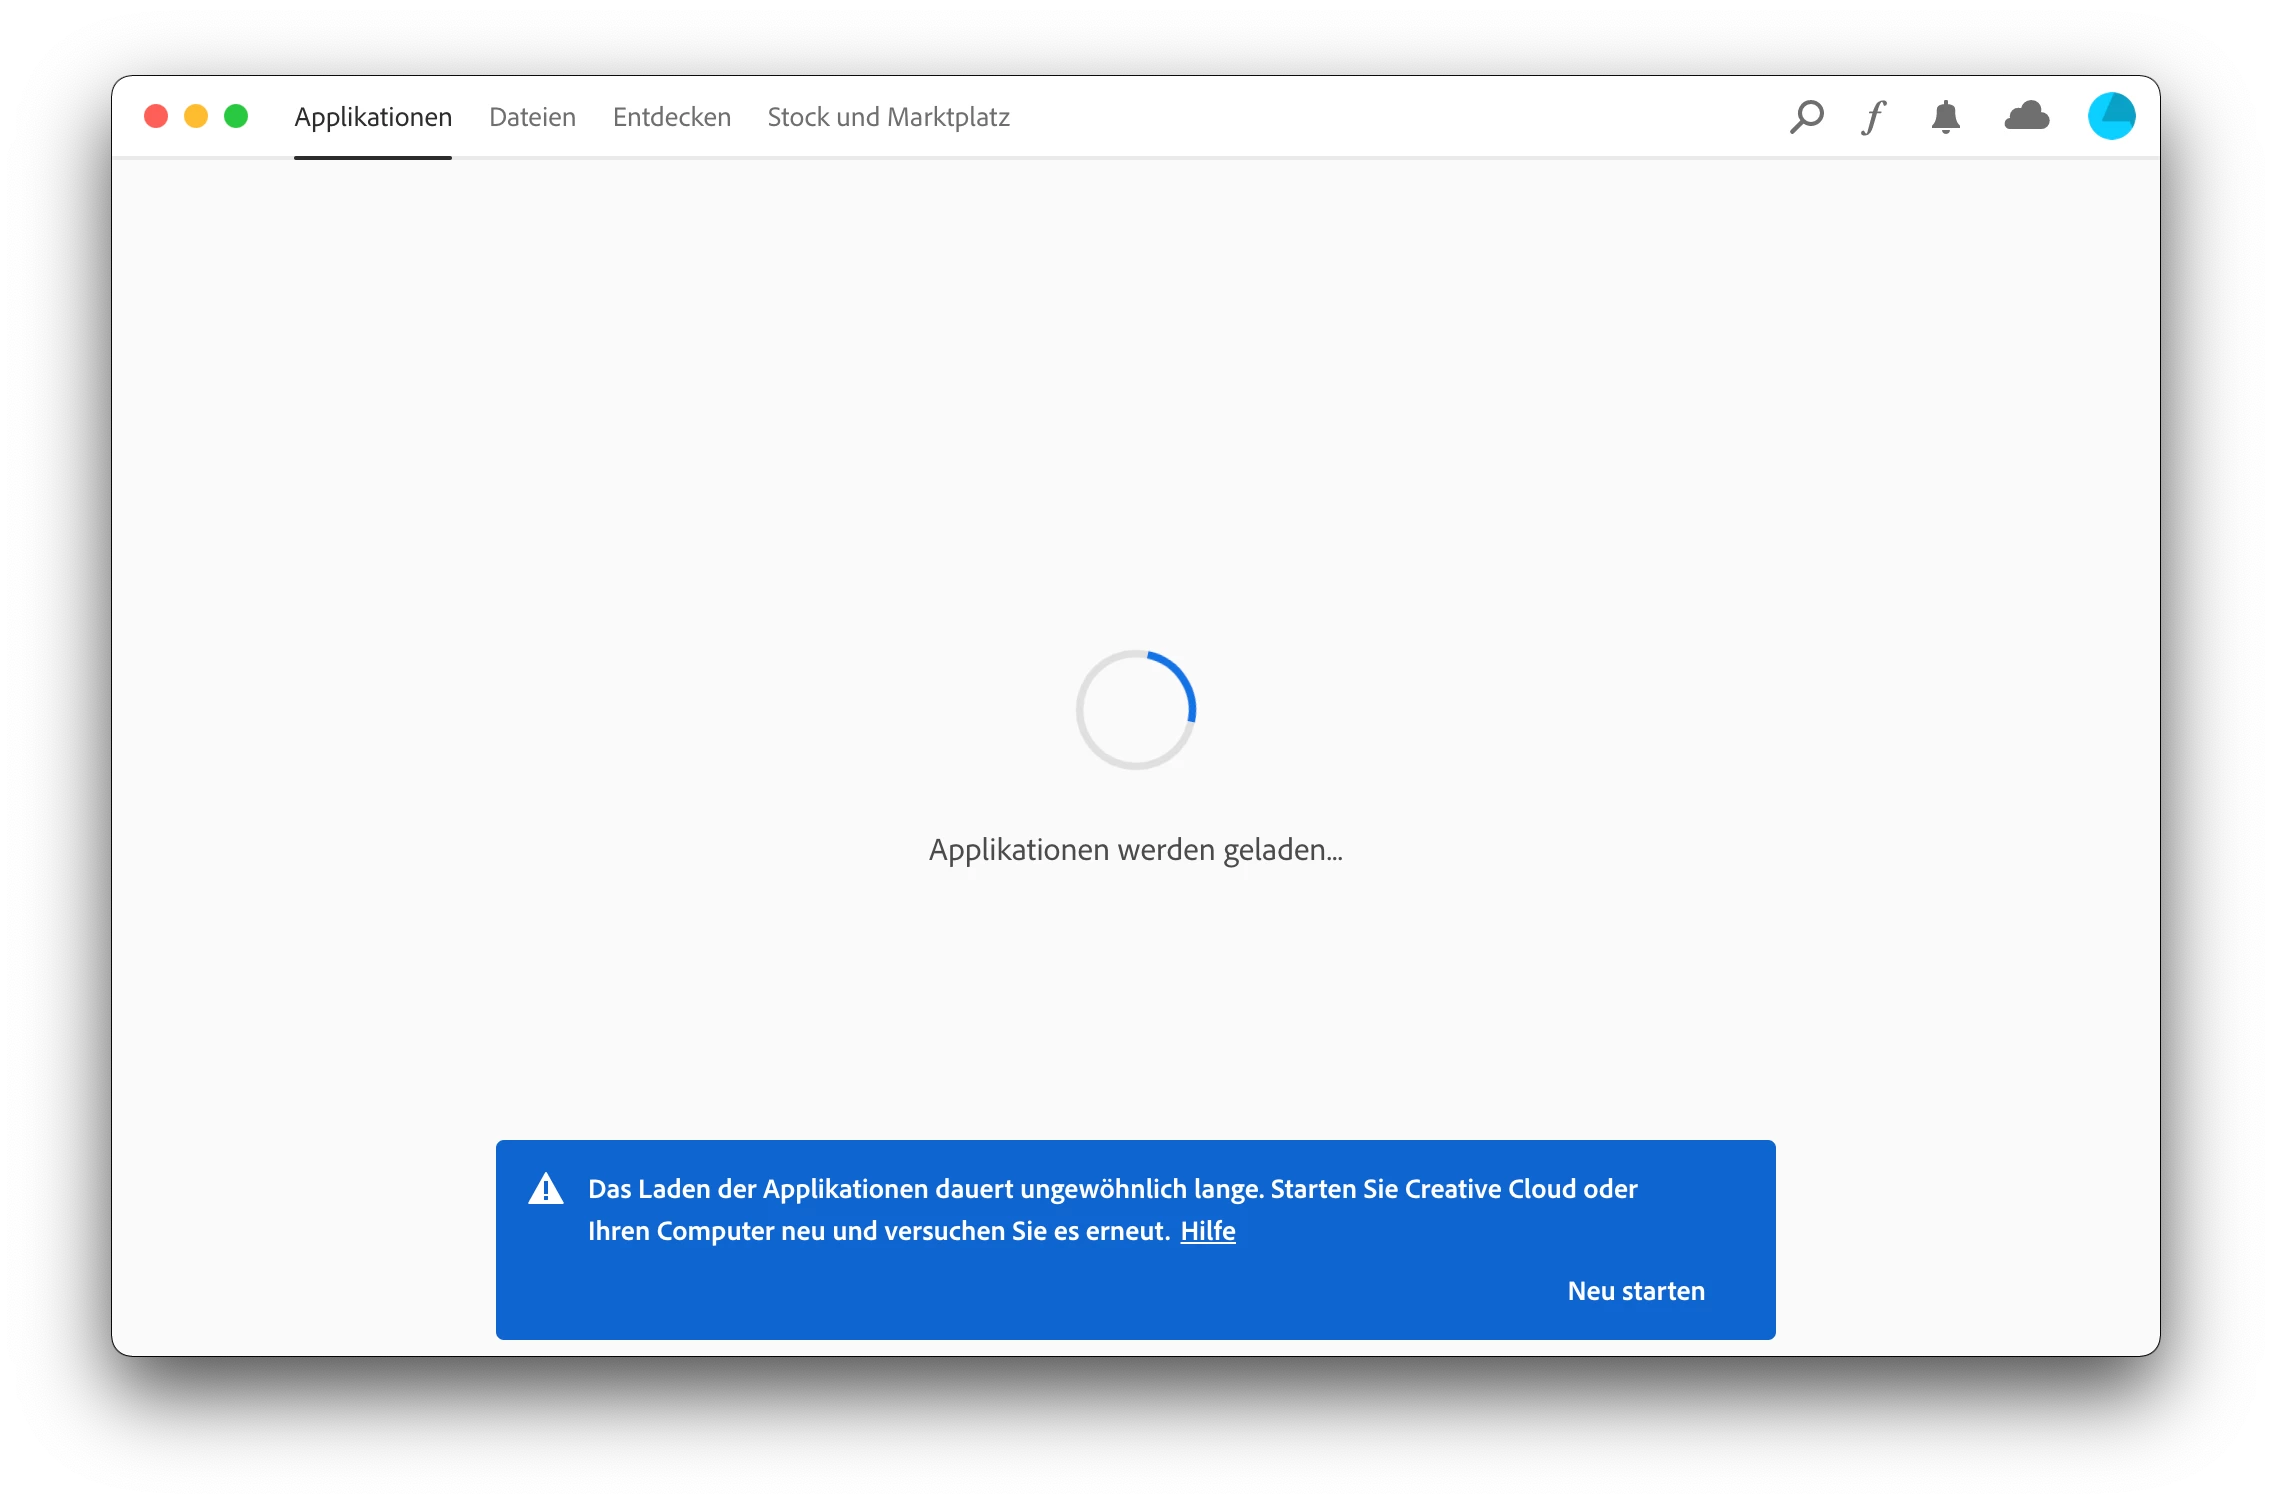The image size is (2272, 1504).
Task: Open the fonts manager f icon
Action: click(1874, 117)
